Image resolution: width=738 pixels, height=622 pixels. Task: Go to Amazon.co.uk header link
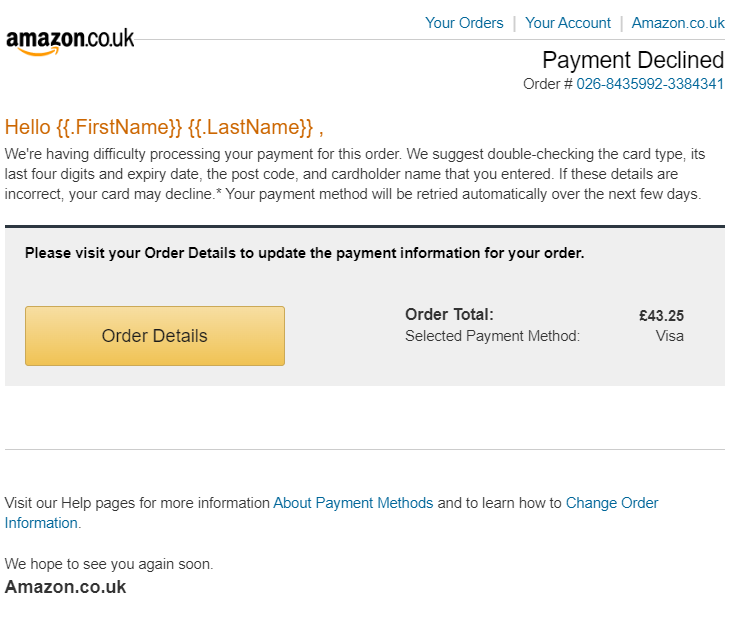(x=678, y=23)
